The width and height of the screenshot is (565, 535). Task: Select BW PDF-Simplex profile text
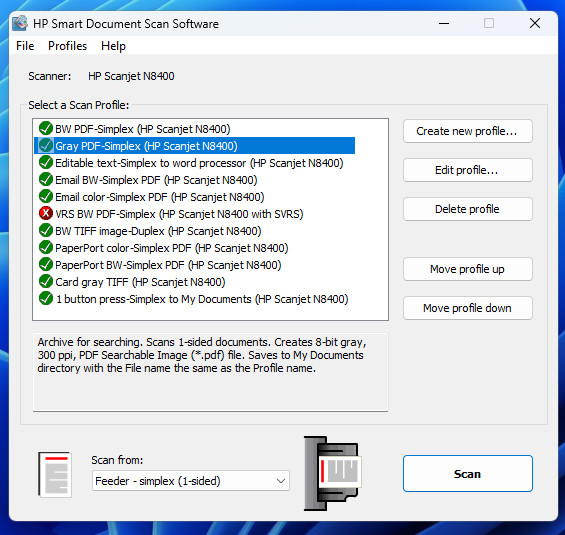coord(143,129)
